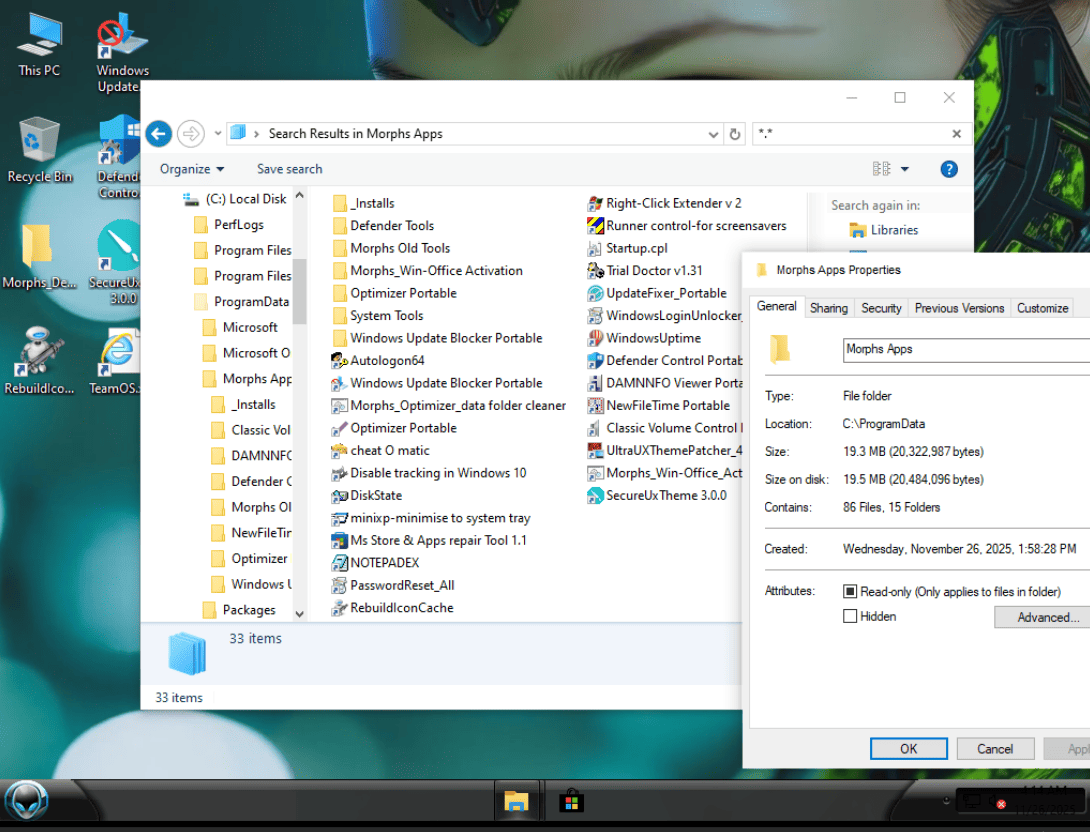
Task: Click the refresh button beside address bar
Action: pos(736,134)
